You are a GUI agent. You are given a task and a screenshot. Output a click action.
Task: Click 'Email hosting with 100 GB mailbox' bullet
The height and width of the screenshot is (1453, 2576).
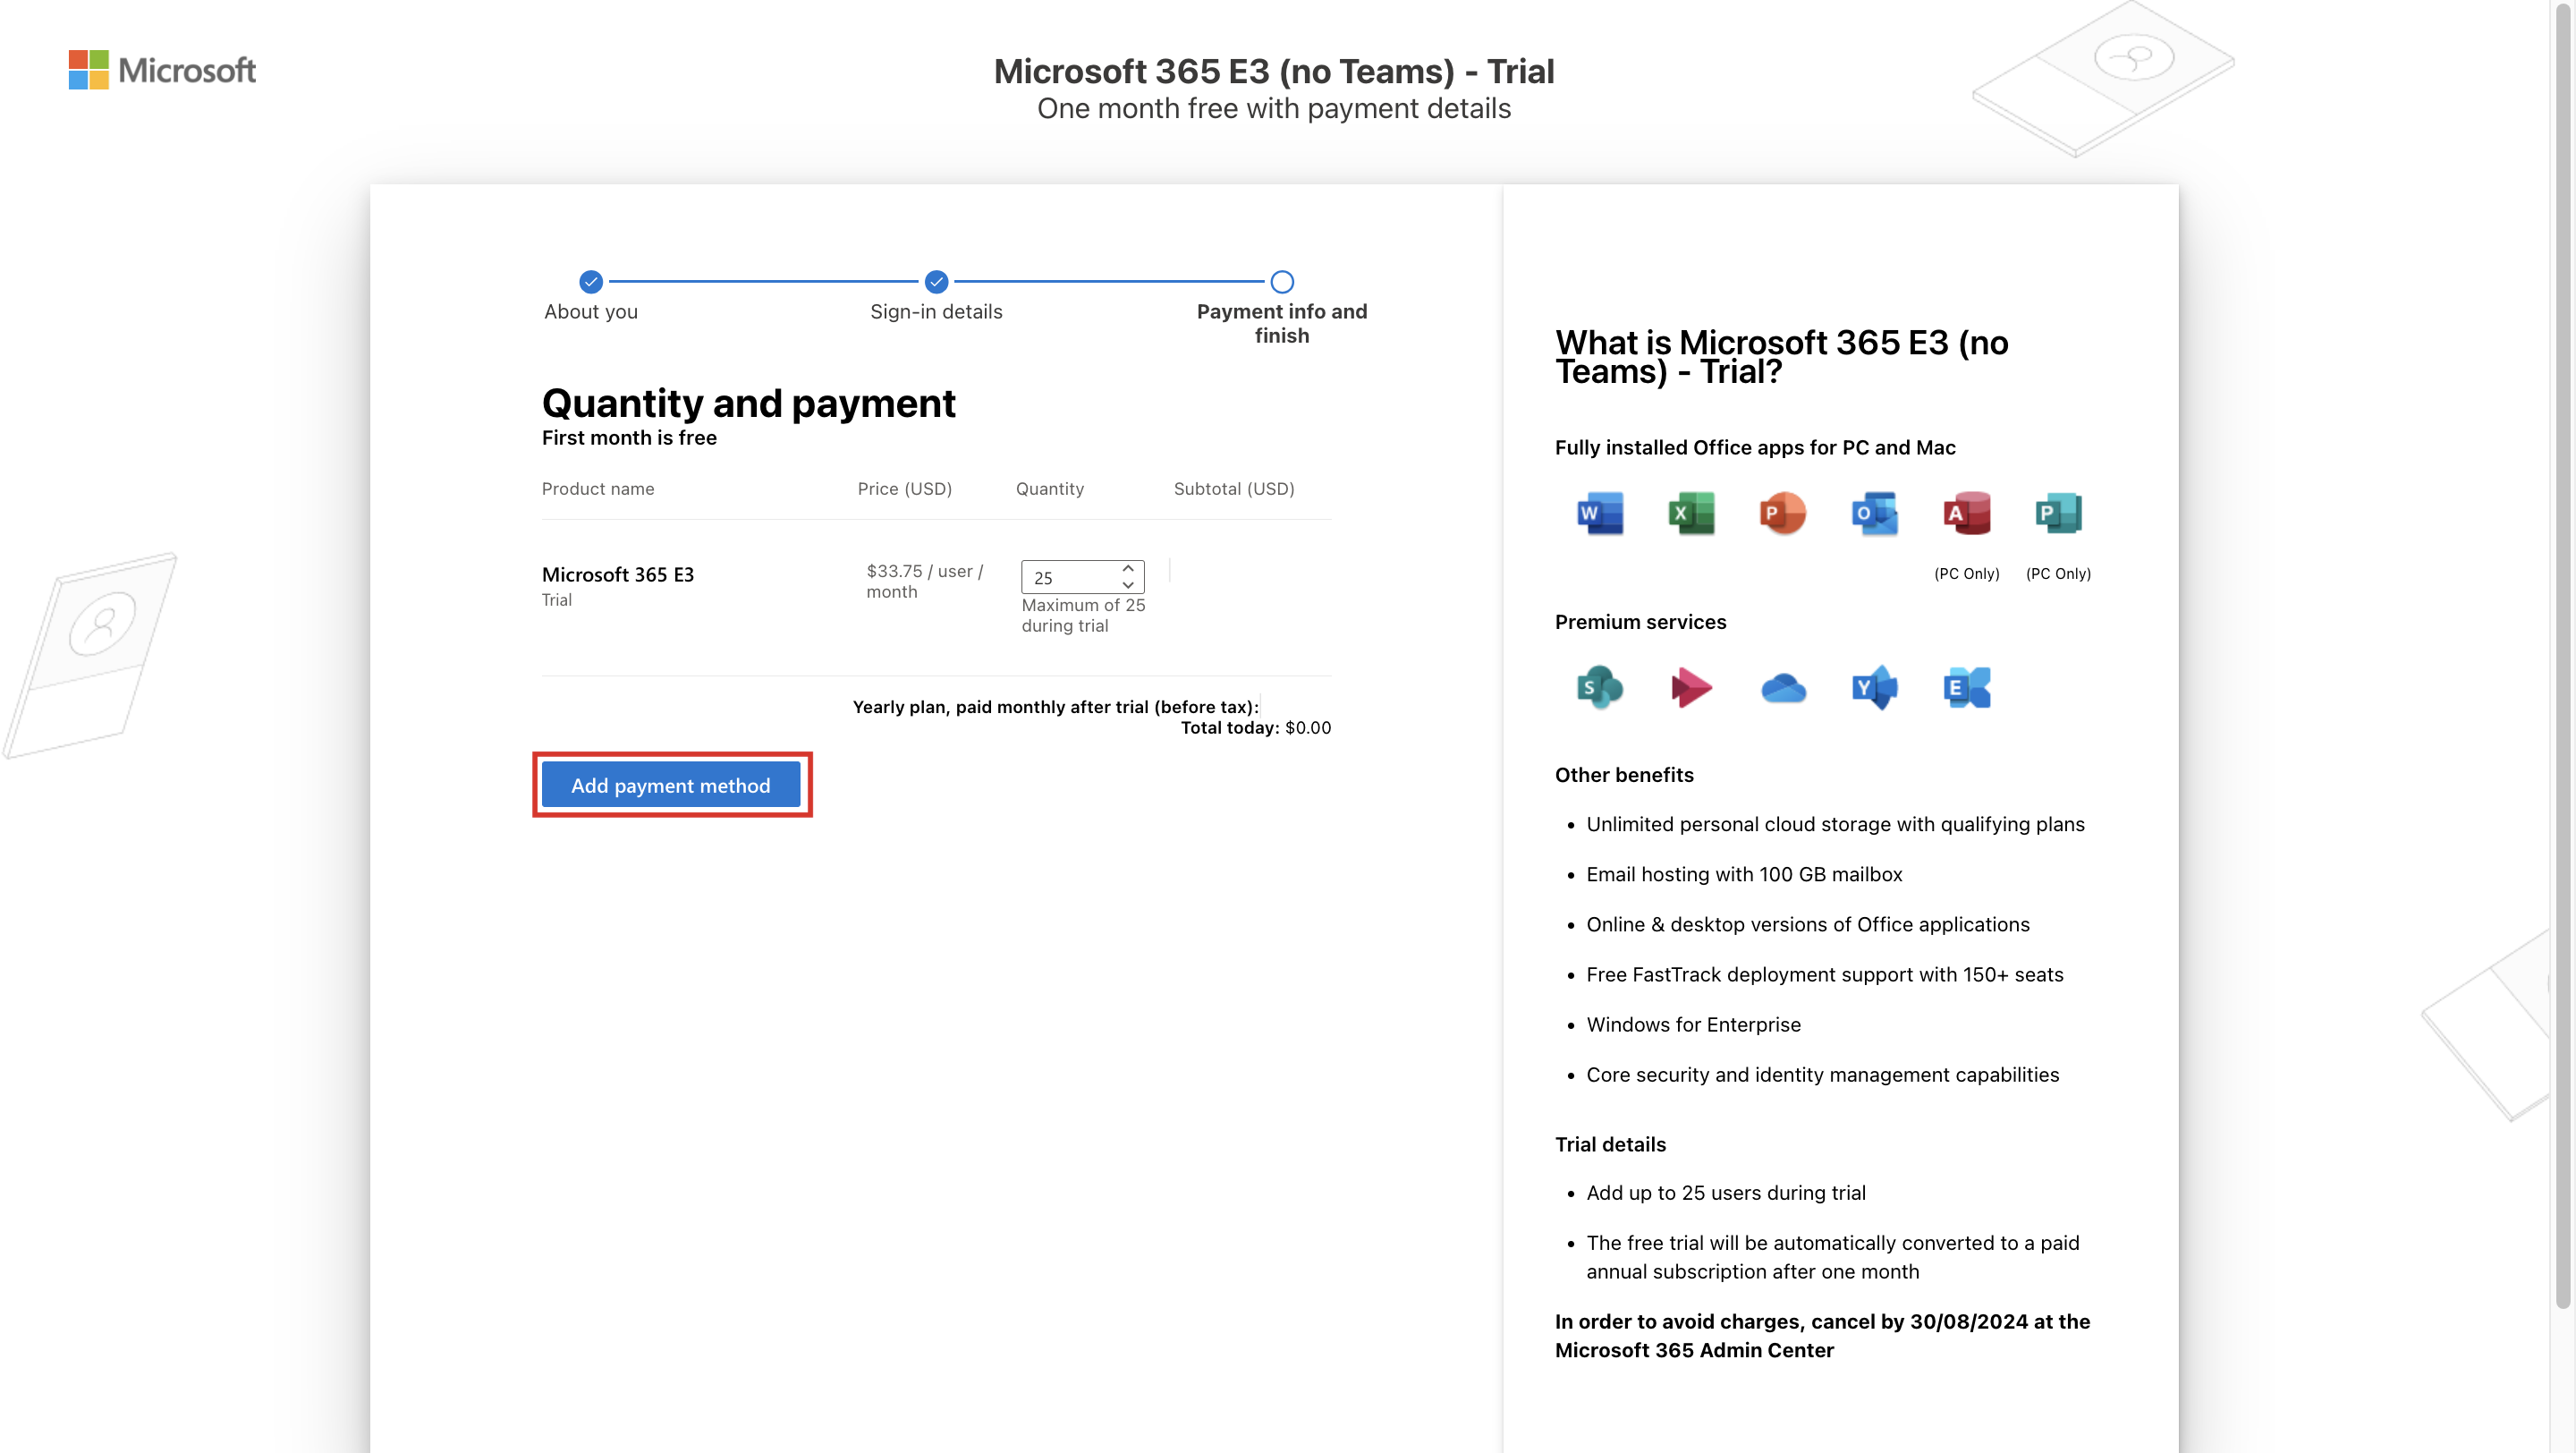(1744, 874)
